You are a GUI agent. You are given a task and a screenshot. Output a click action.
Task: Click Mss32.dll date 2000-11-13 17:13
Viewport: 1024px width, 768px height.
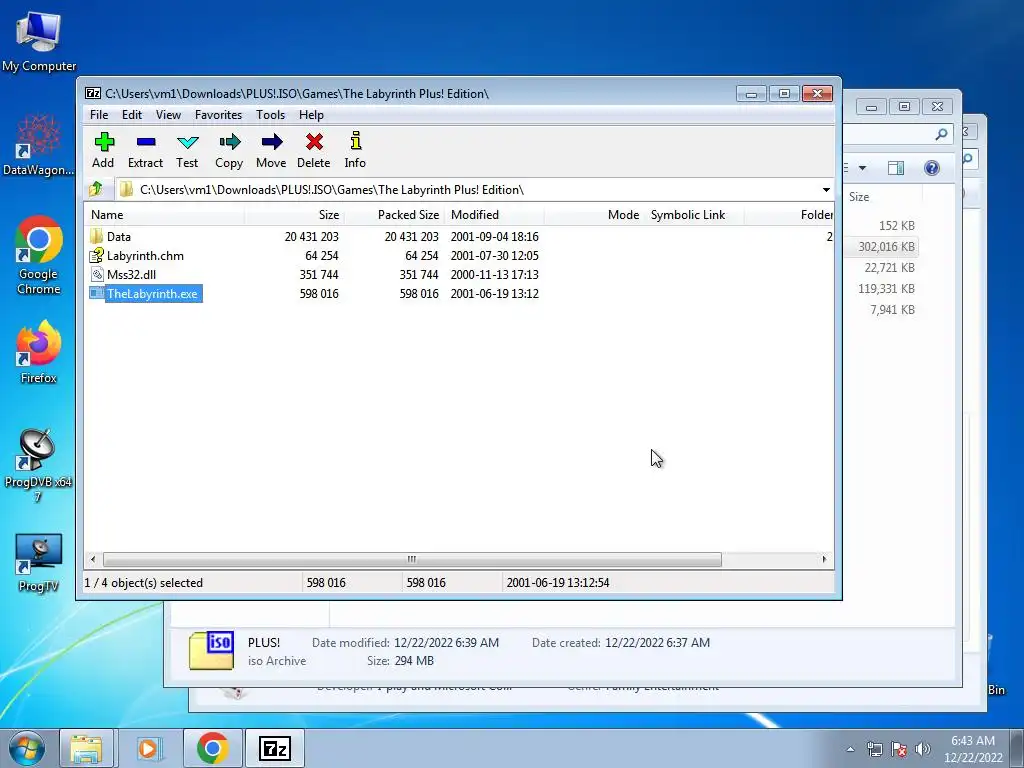[x=494, y=274]
